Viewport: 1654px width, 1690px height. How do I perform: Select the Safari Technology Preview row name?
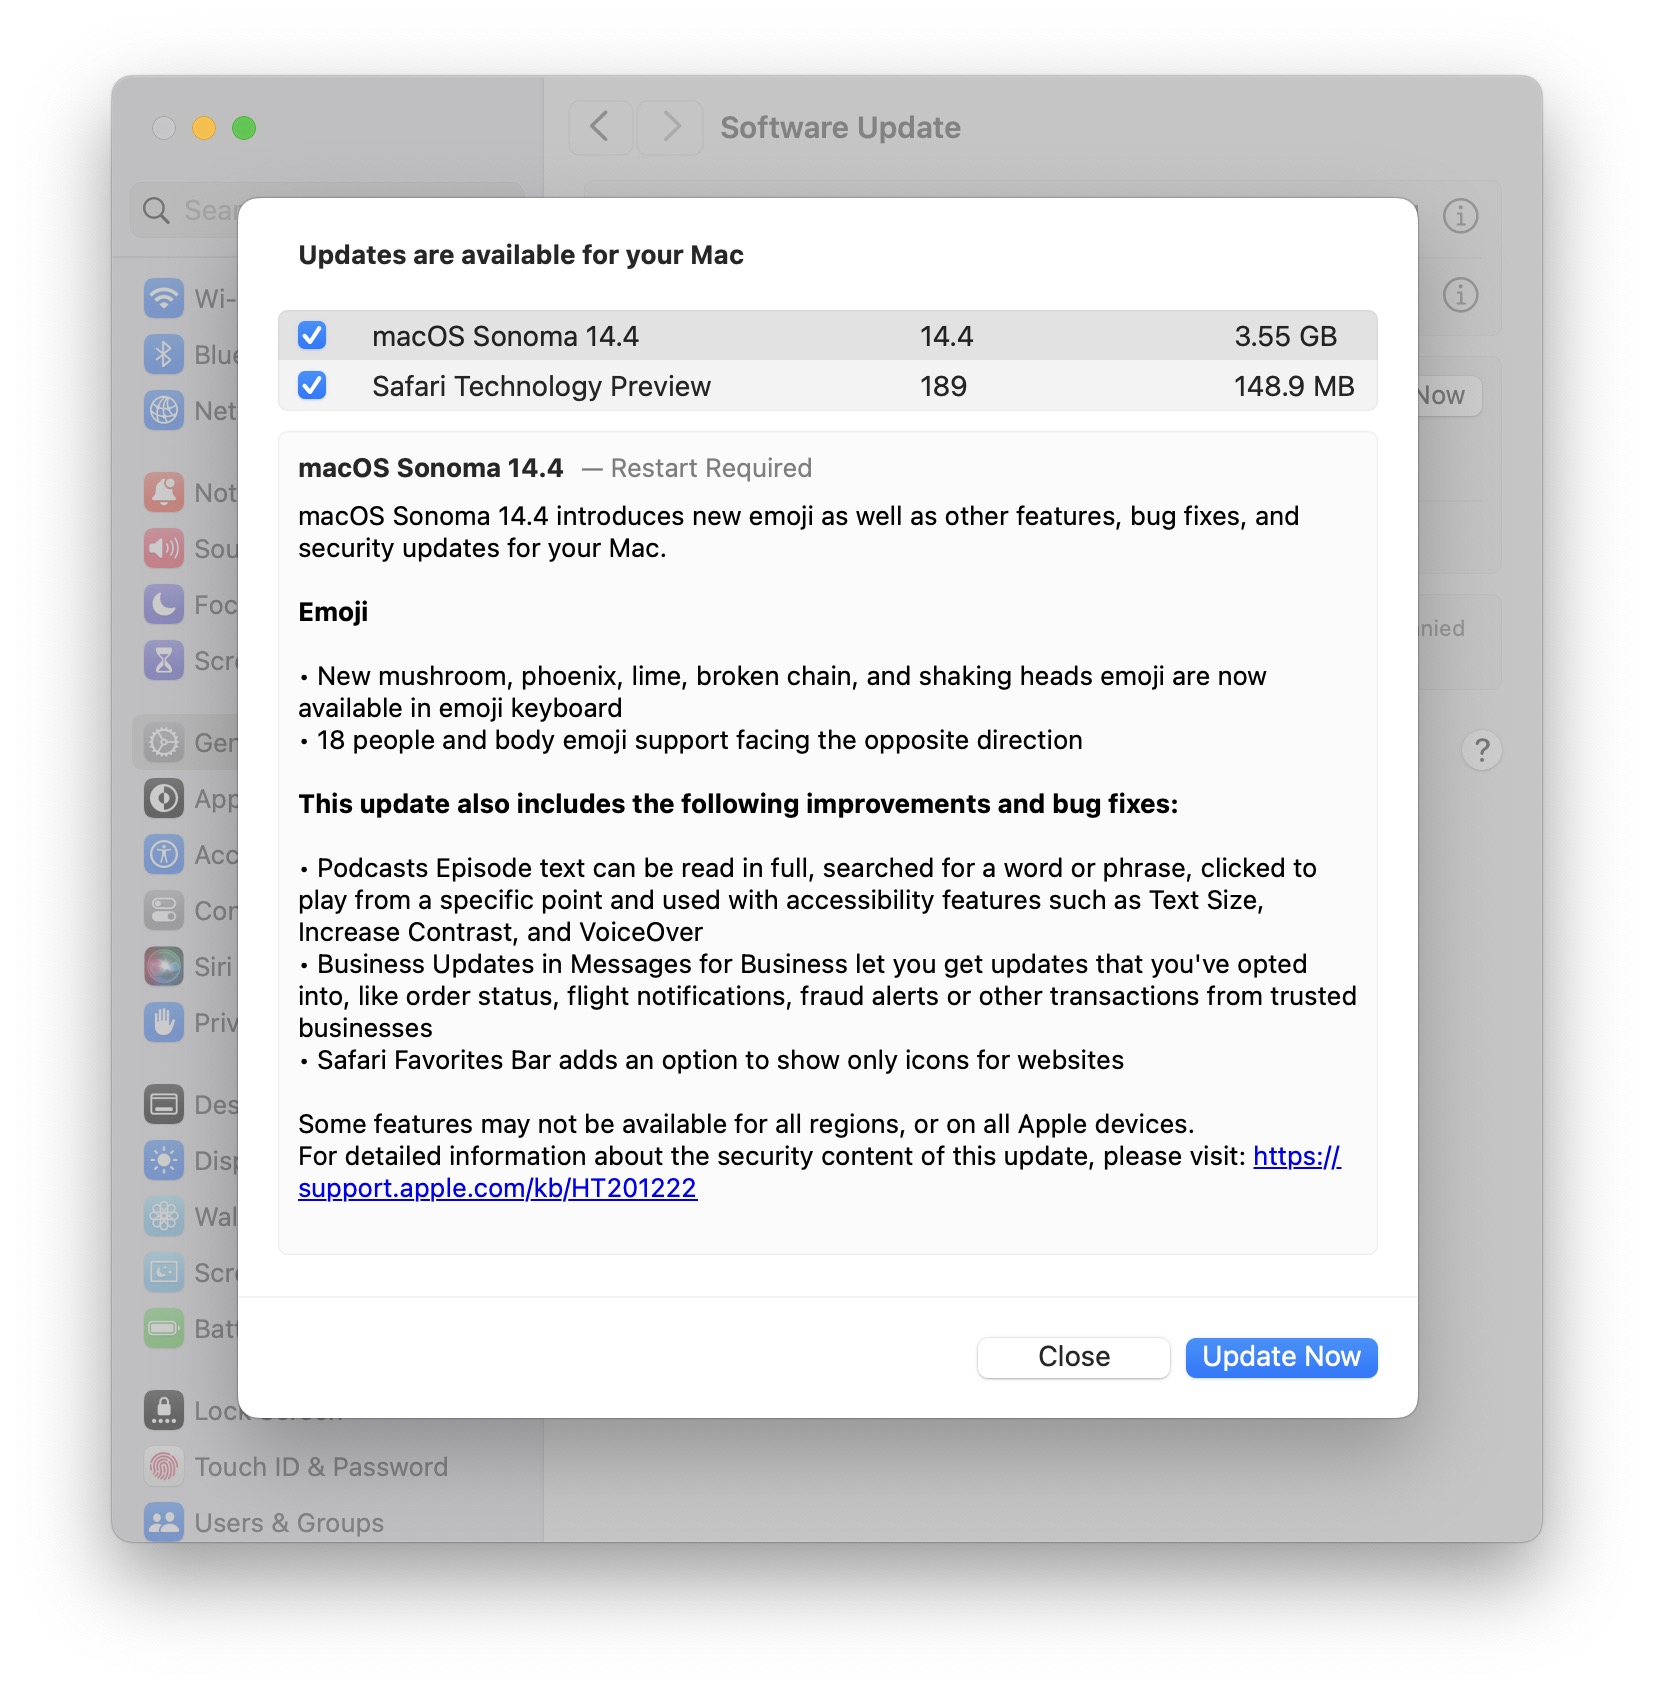tap(541, 386)
